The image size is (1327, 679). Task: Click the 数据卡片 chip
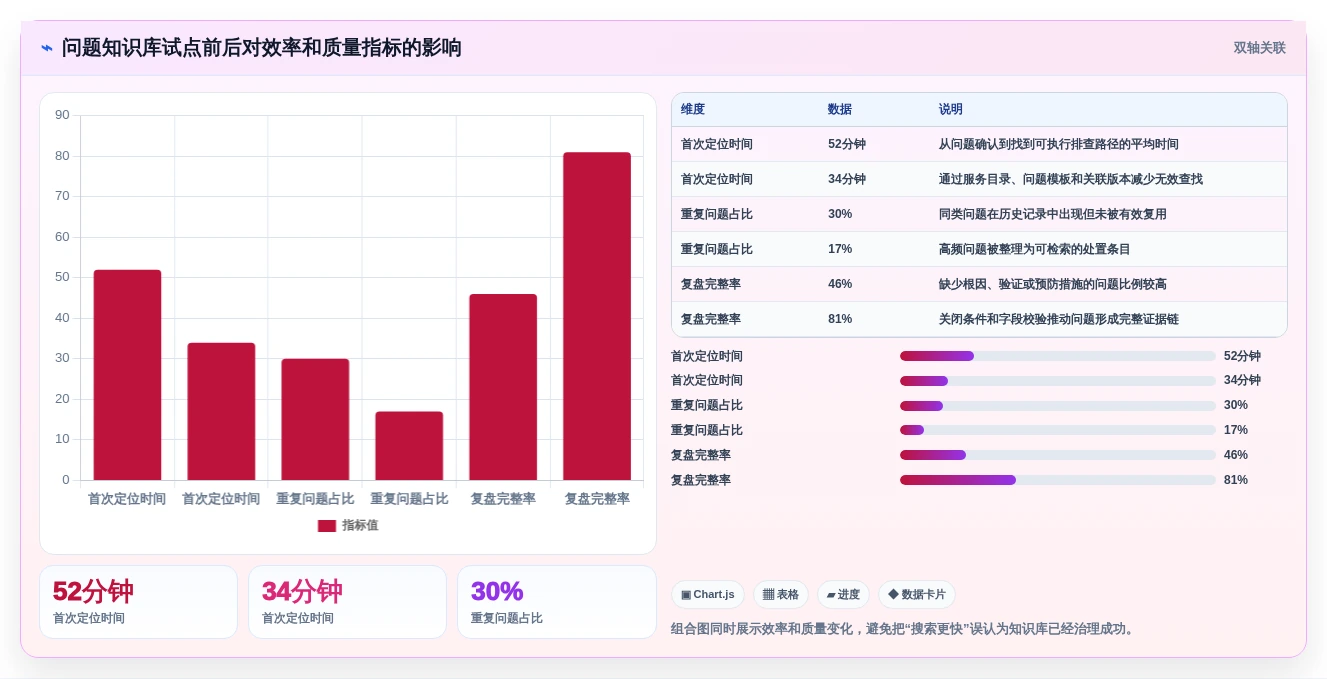[917, 595]
